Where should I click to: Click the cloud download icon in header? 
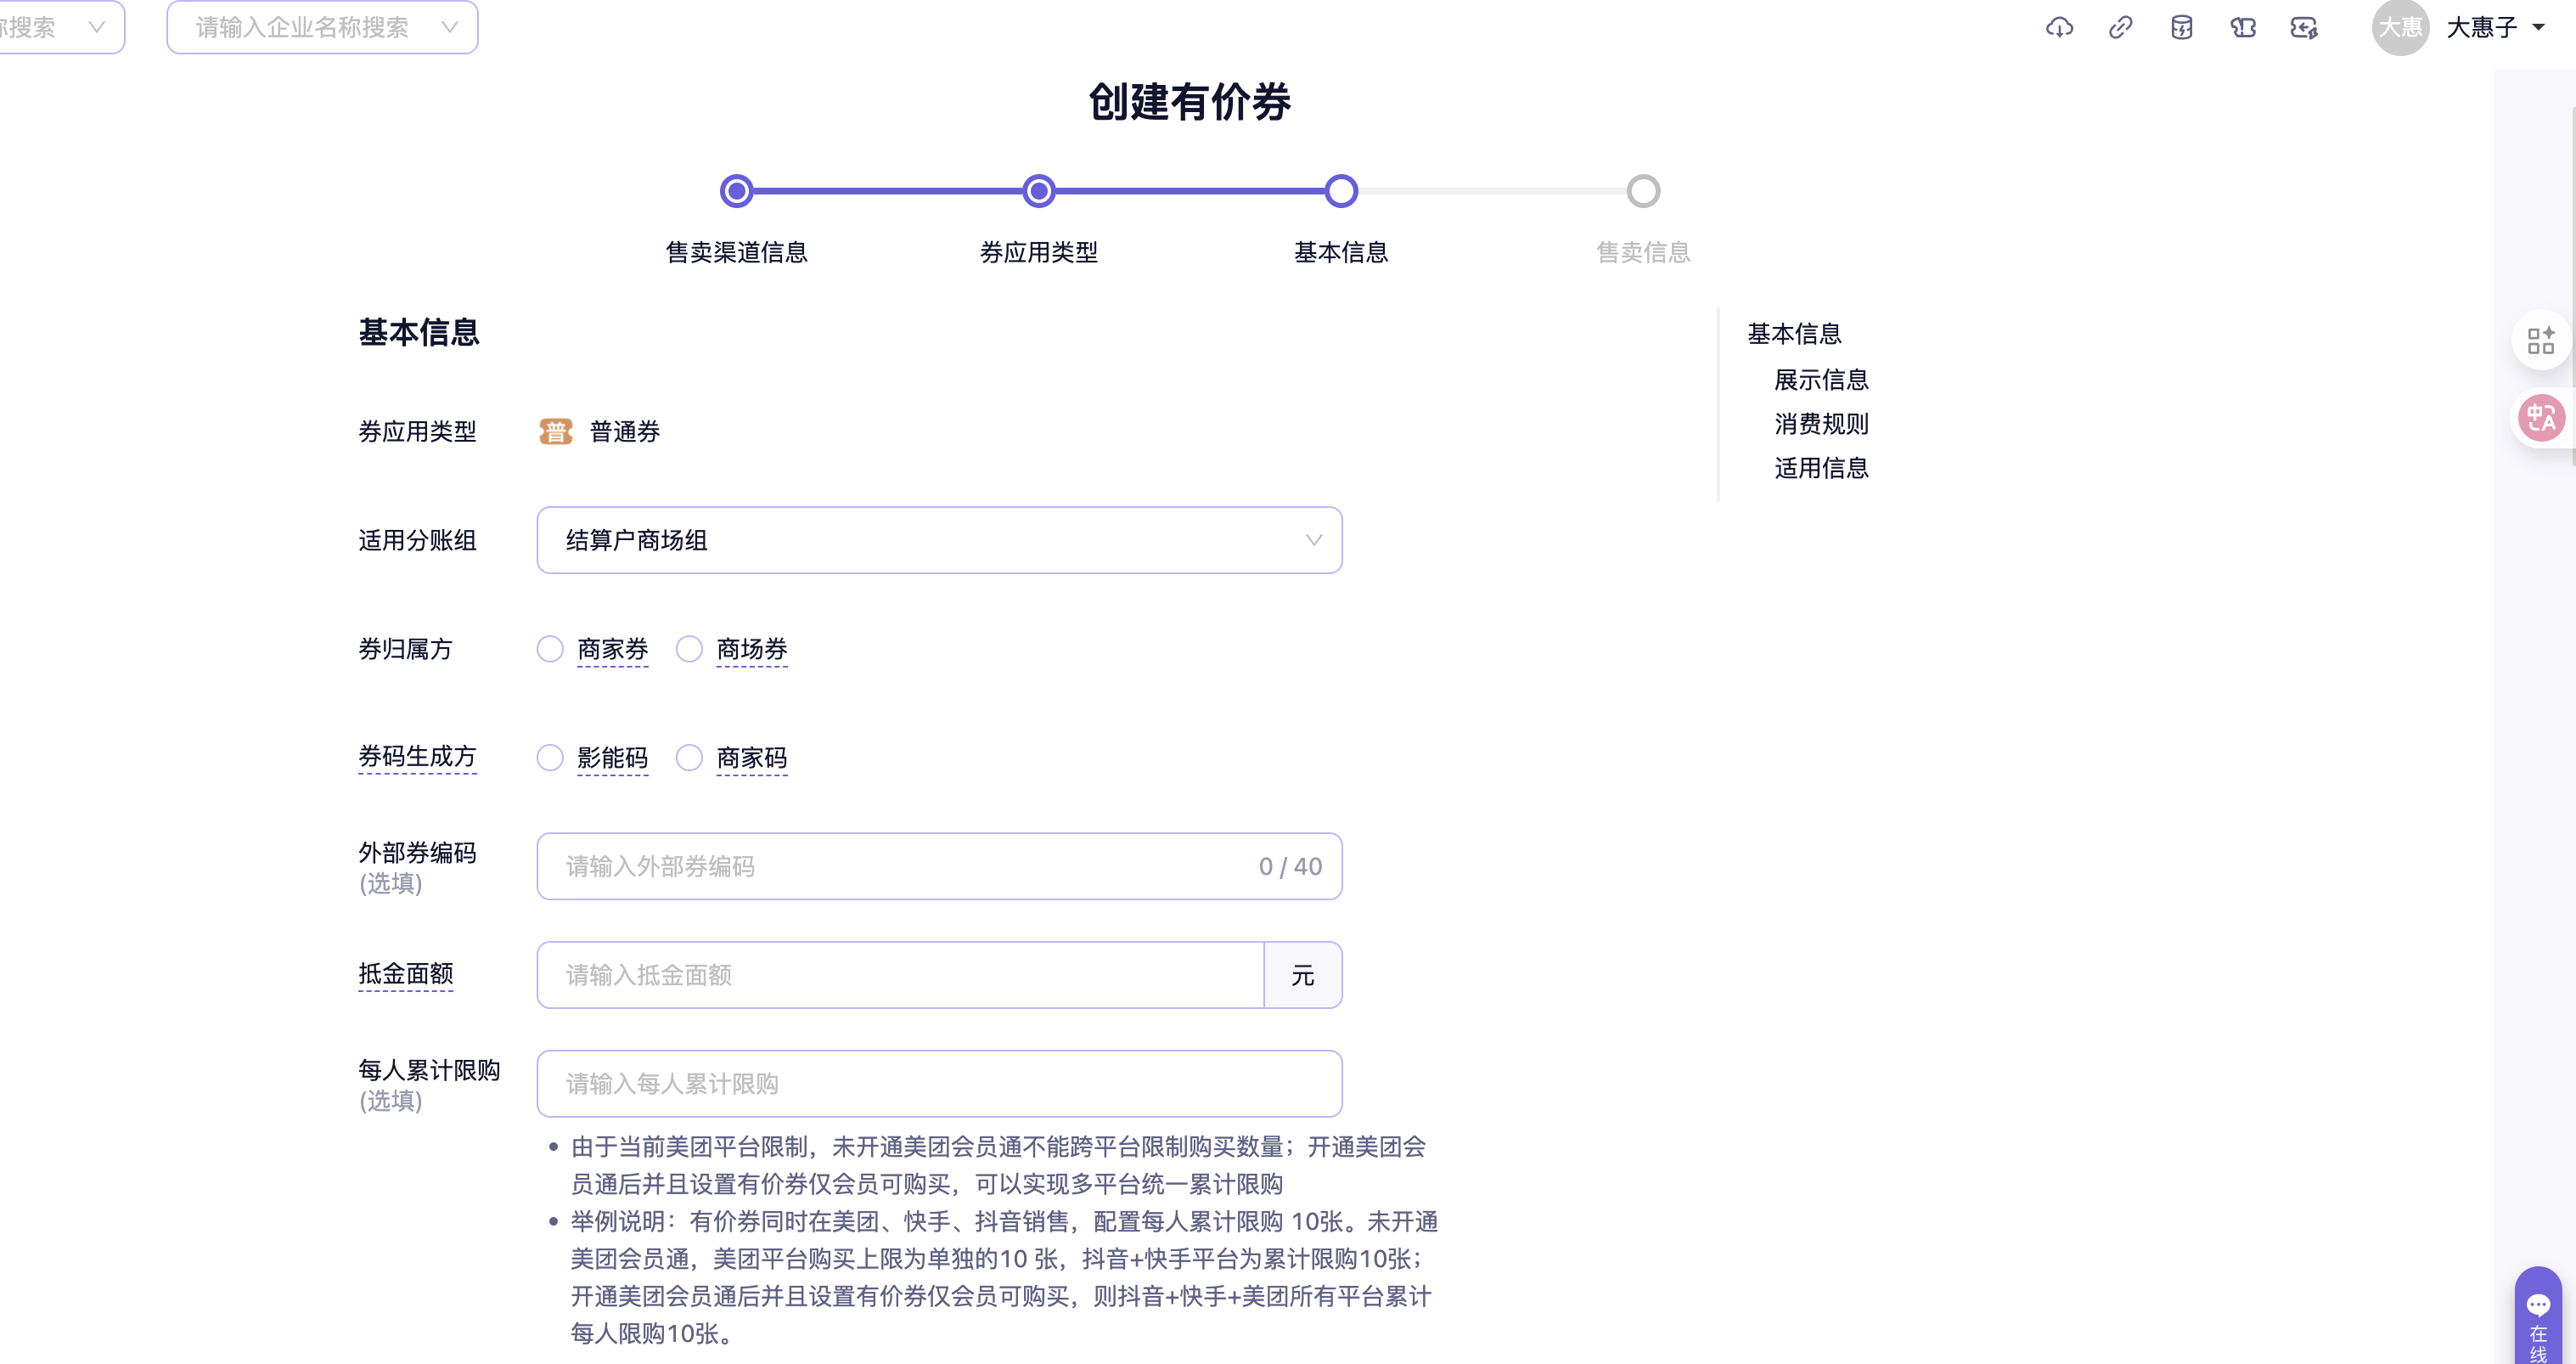(x=2059, y=28)
